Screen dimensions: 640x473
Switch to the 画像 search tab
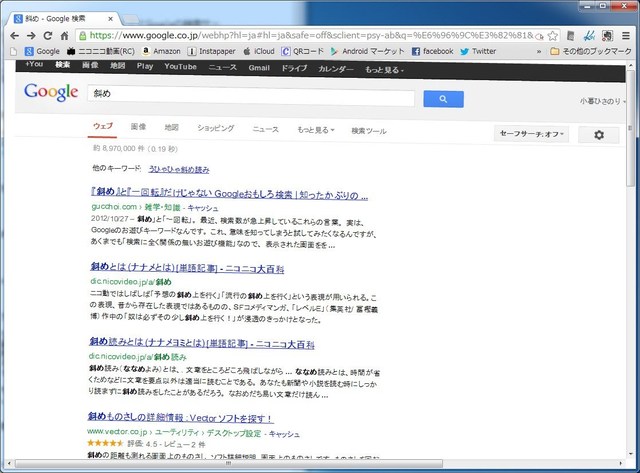(x=138, y=128)
